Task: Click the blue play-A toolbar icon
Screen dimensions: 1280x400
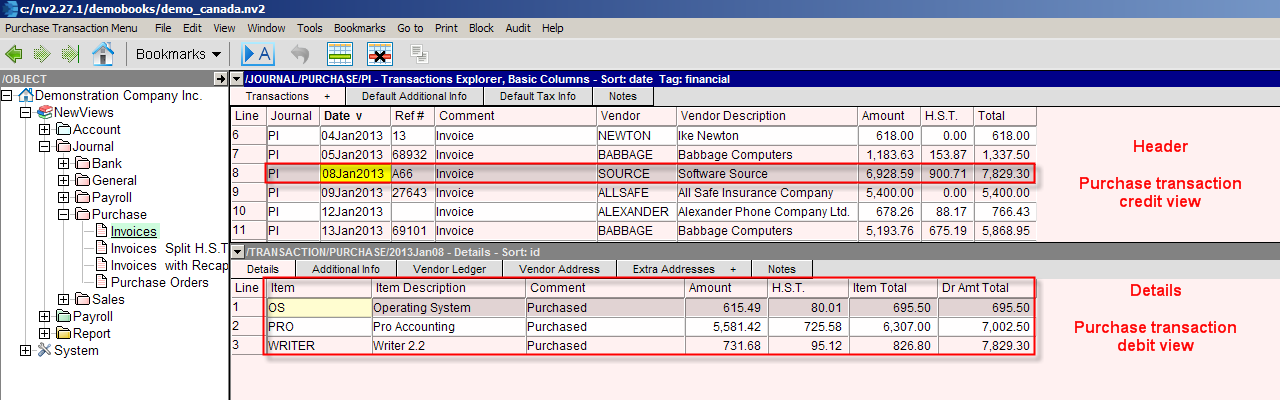Action: [258, 54]
